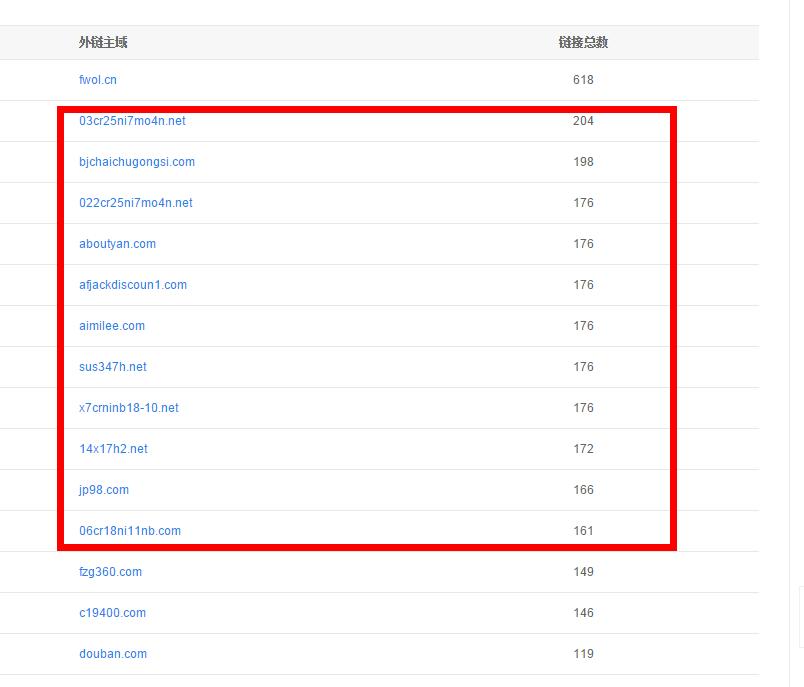Select the 119 count for douban.com

[x=583, y=654]
